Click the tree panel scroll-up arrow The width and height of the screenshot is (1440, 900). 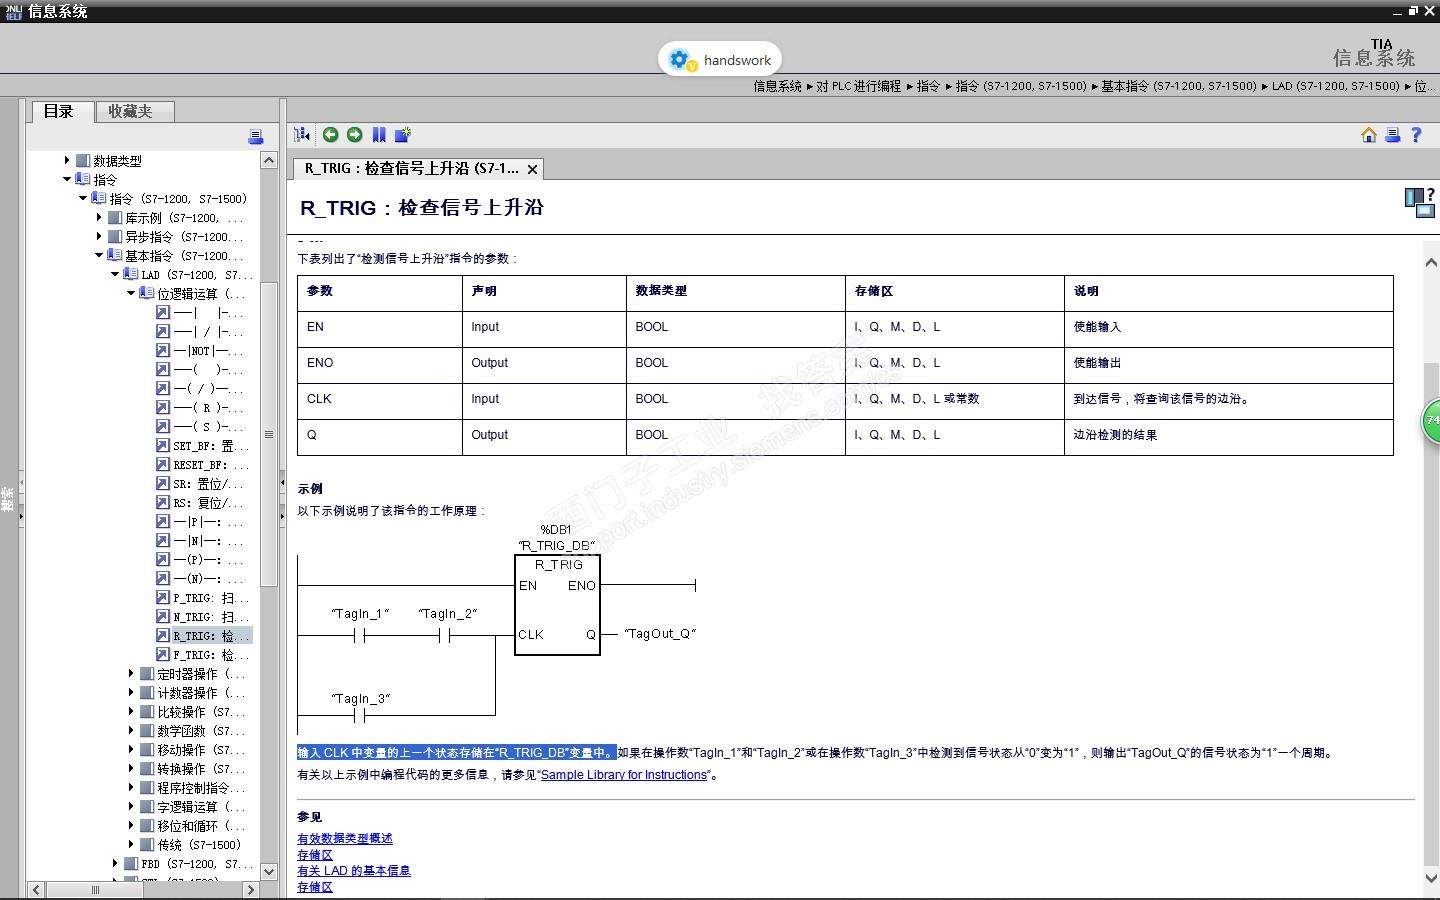pyautogui.click(x=269, y=160)
